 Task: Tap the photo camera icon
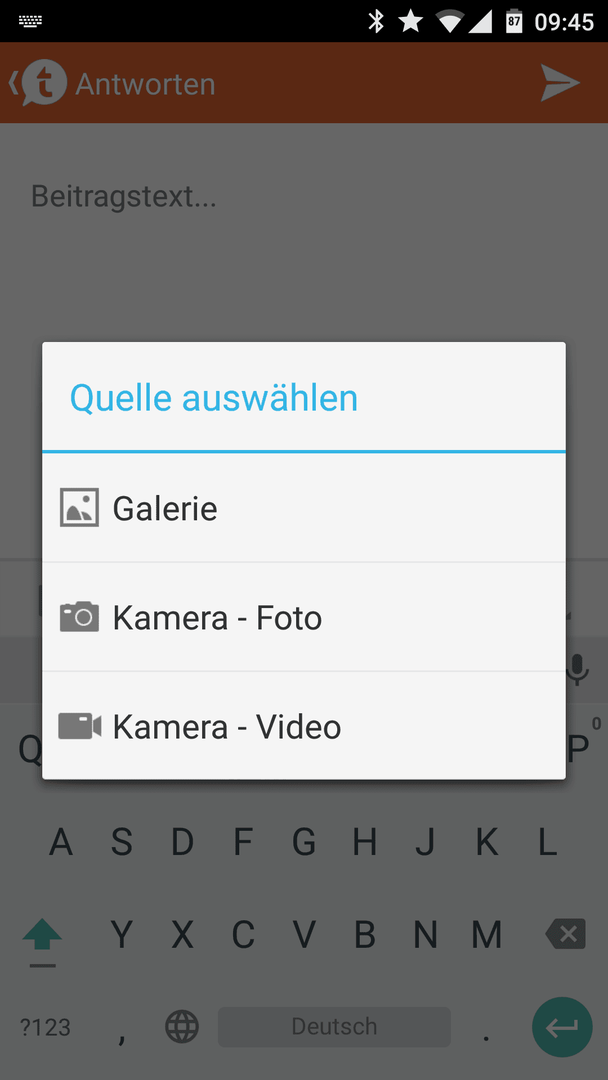click(x=79, y=616)
